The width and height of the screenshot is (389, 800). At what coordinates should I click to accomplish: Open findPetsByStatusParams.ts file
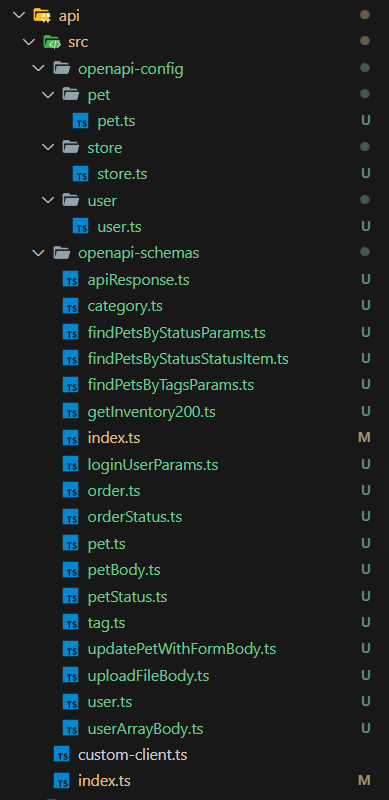pyautogui.click(x=176, y=333)
